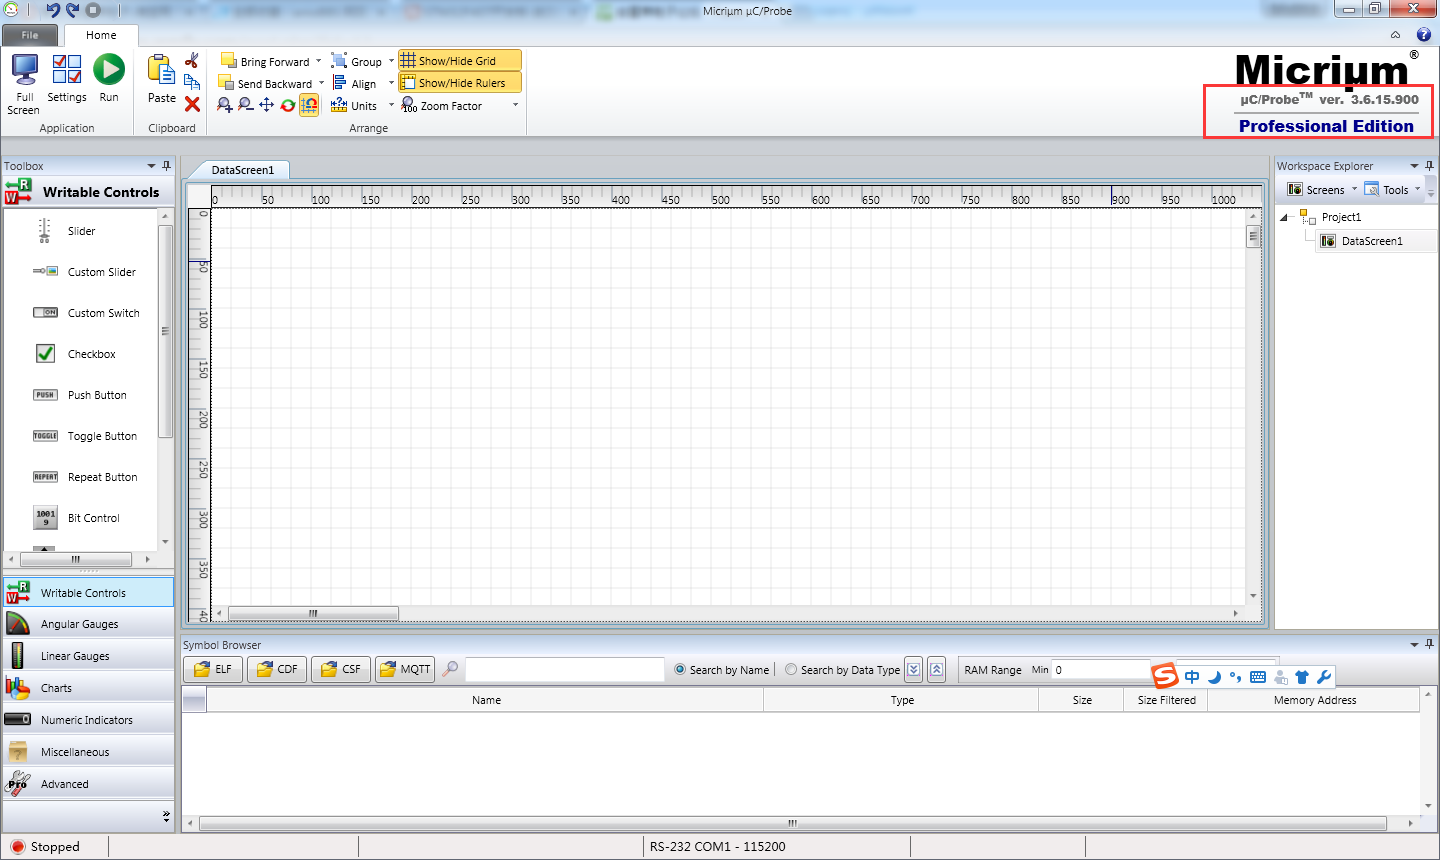This screenshot has height=860, width=1440.
Task: Copy the selected control
Action: pyautogui.click(x=192, y=82)
